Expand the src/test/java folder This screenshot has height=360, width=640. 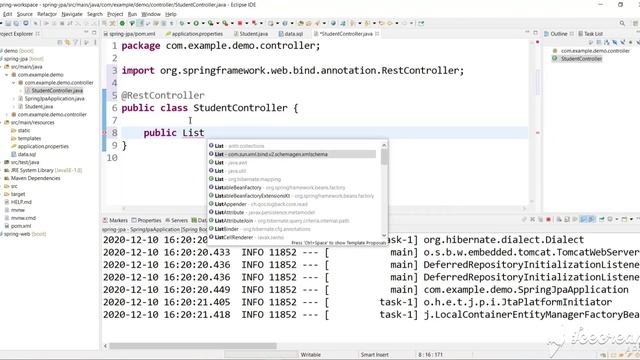click(1, 162)
